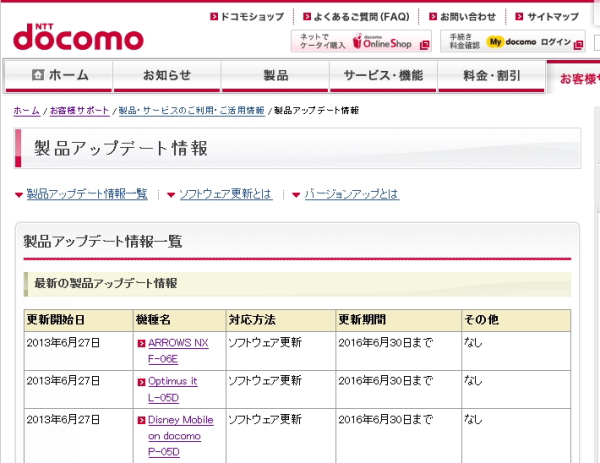This screenshot has width=600, height=463.
Task: Click external-window icon on Online Shop banner
Action: [424, 45]
